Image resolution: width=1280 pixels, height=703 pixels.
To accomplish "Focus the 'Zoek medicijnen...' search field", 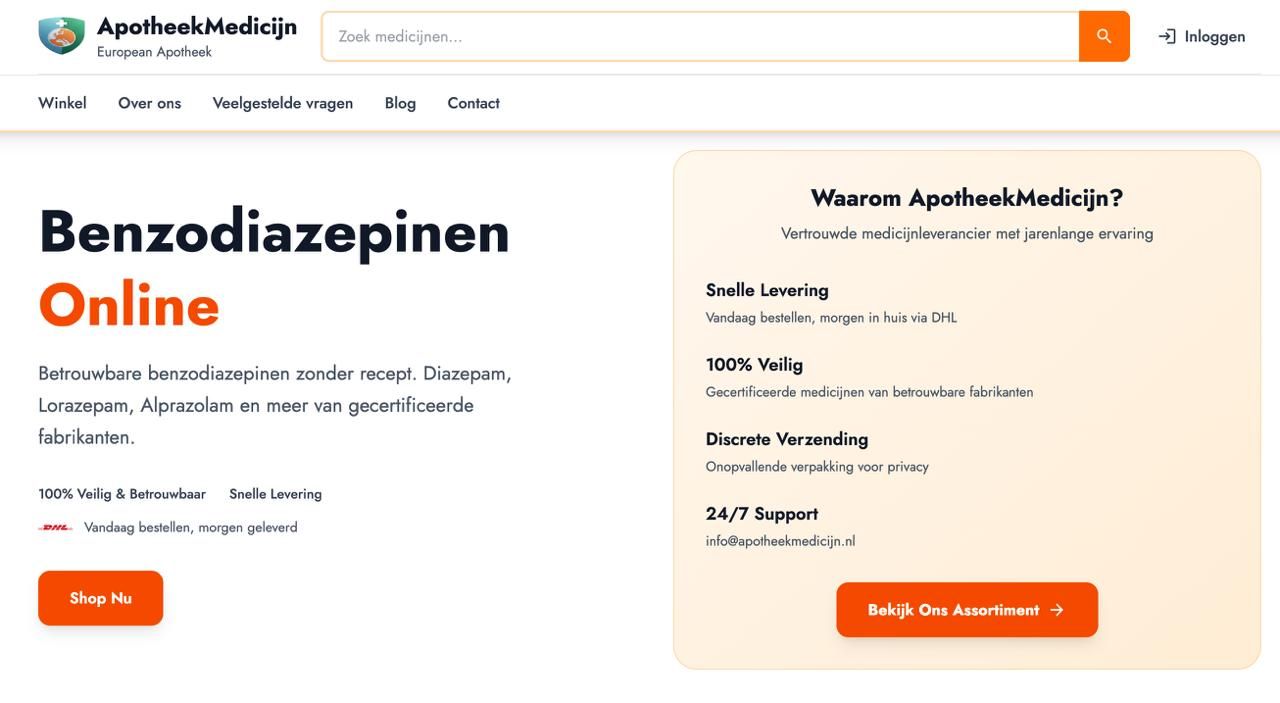I will 700,36.
